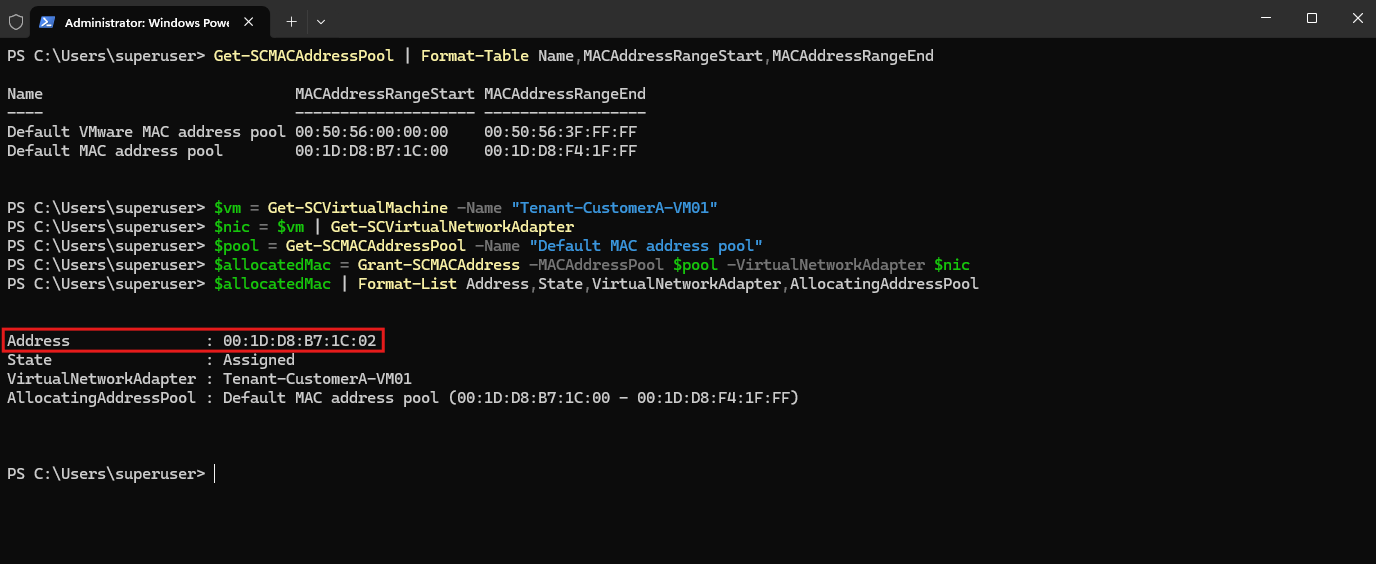Close the Administrator: Windows PowerShell tab
Screen dimensions: 1376x564
pyautogui.click(x=250, y=21)
